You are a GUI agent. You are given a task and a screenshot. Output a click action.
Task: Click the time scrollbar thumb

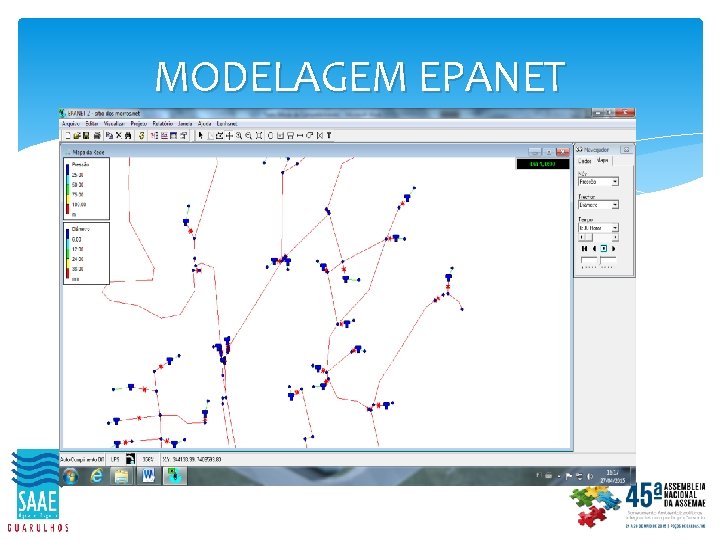point(589,237)
